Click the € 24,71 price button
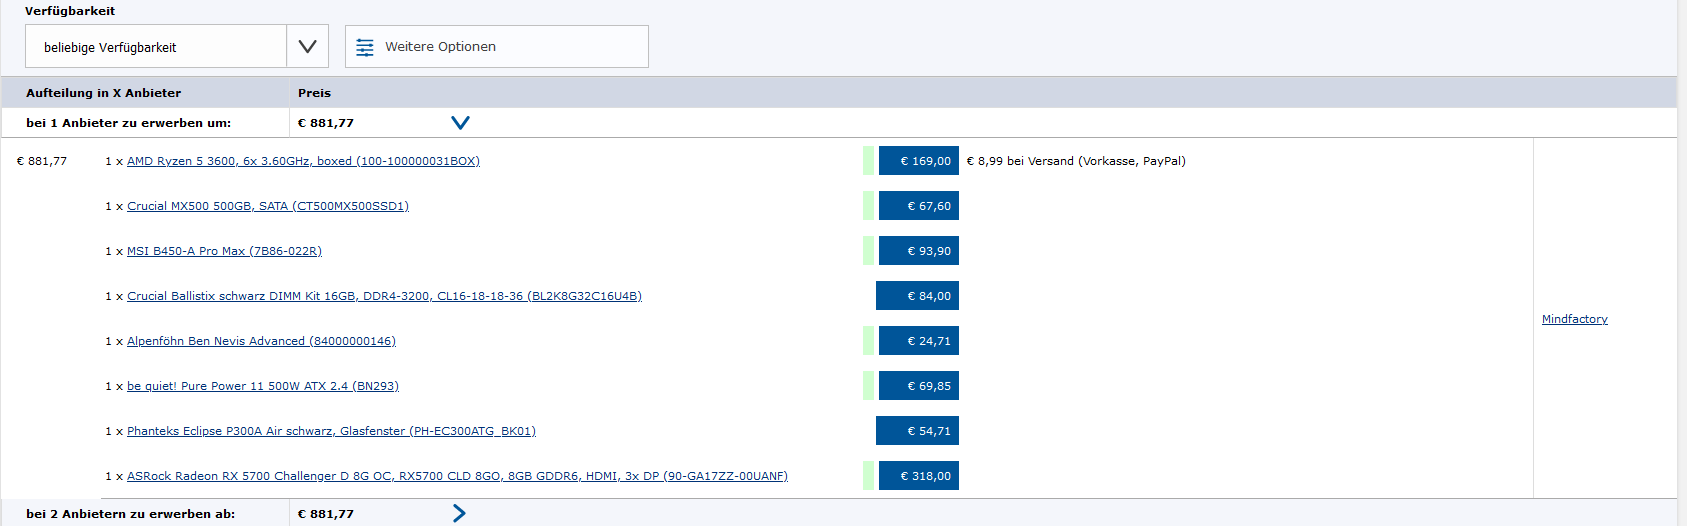Screen dimensions: 1687x526 coord(919,340)
